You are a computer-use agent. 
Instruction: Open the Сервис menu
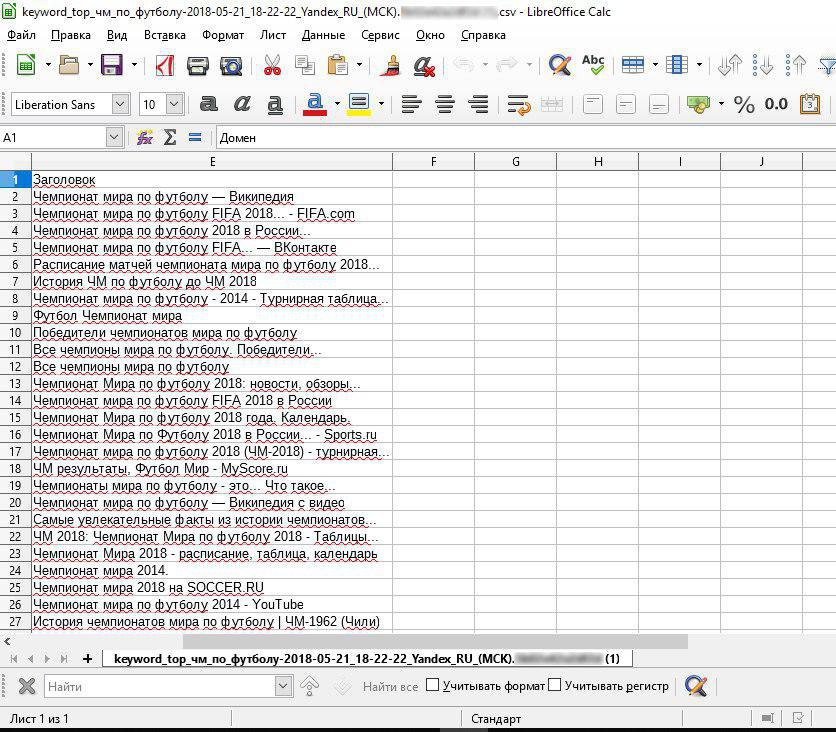tap(380, 35)
